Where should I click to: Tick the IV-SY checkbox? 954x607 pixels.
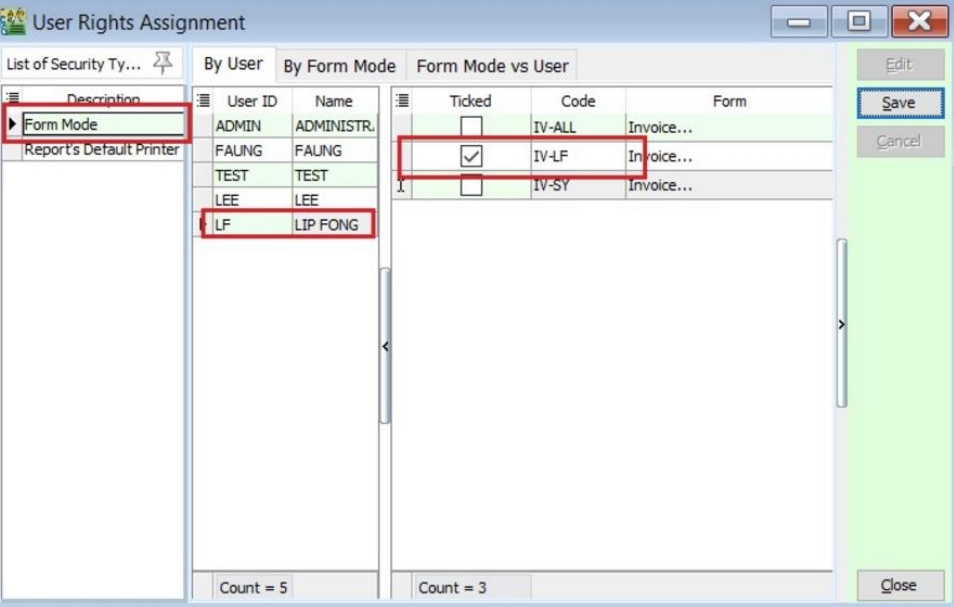(x=471, y=186)
